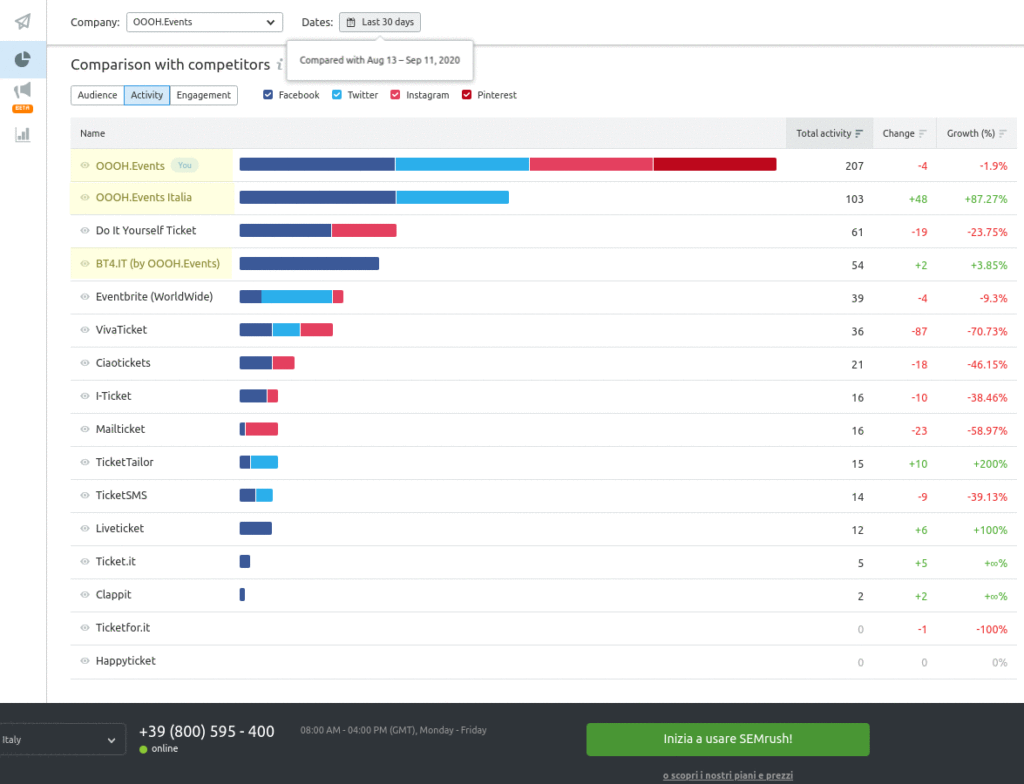This screenshot has height=784, width=1024.
Task: Open the Last 30 days date picker
Action: coord(380,22)
